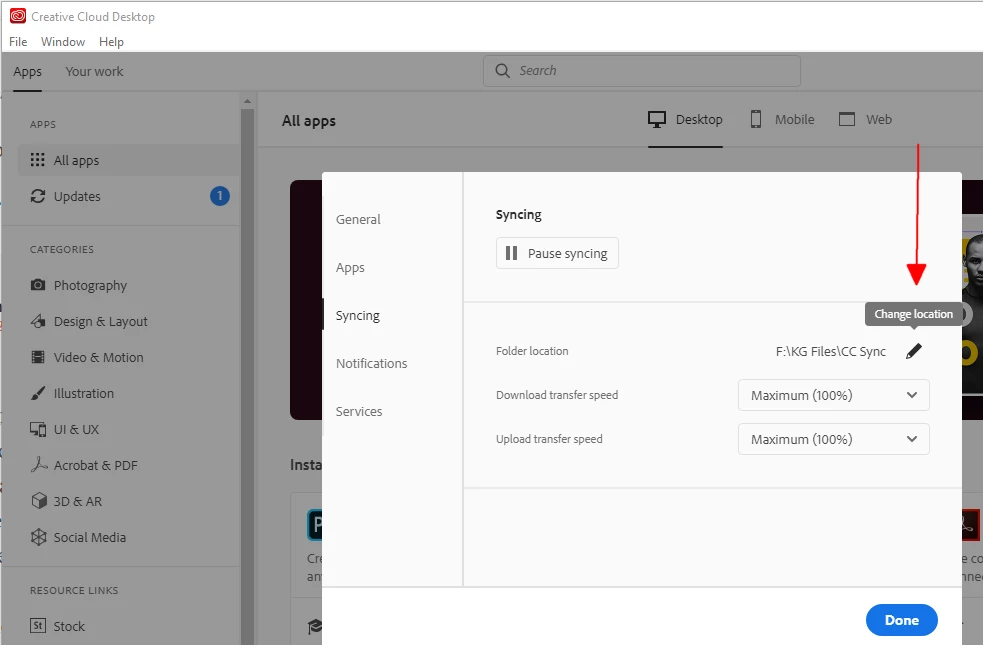Click the sidebar scrollbar up arrow
The width and height of the screenshot is (983, 645).
(247, 101)
